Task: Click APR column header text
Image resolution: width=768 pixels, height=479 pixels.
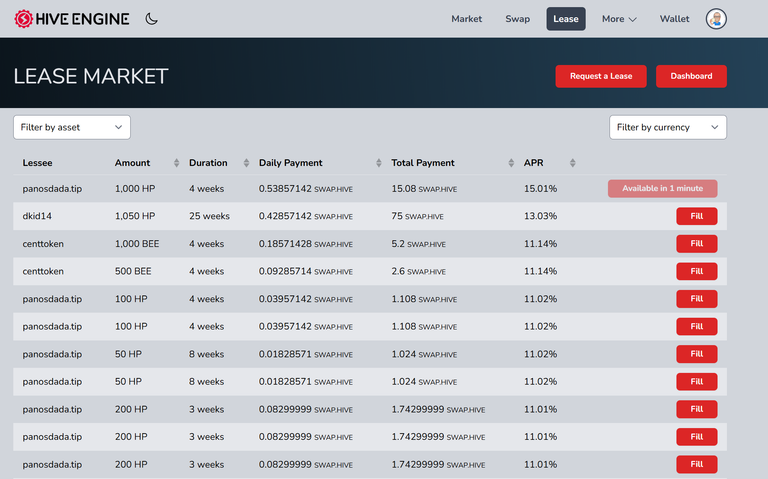Action: click(533, 163)
